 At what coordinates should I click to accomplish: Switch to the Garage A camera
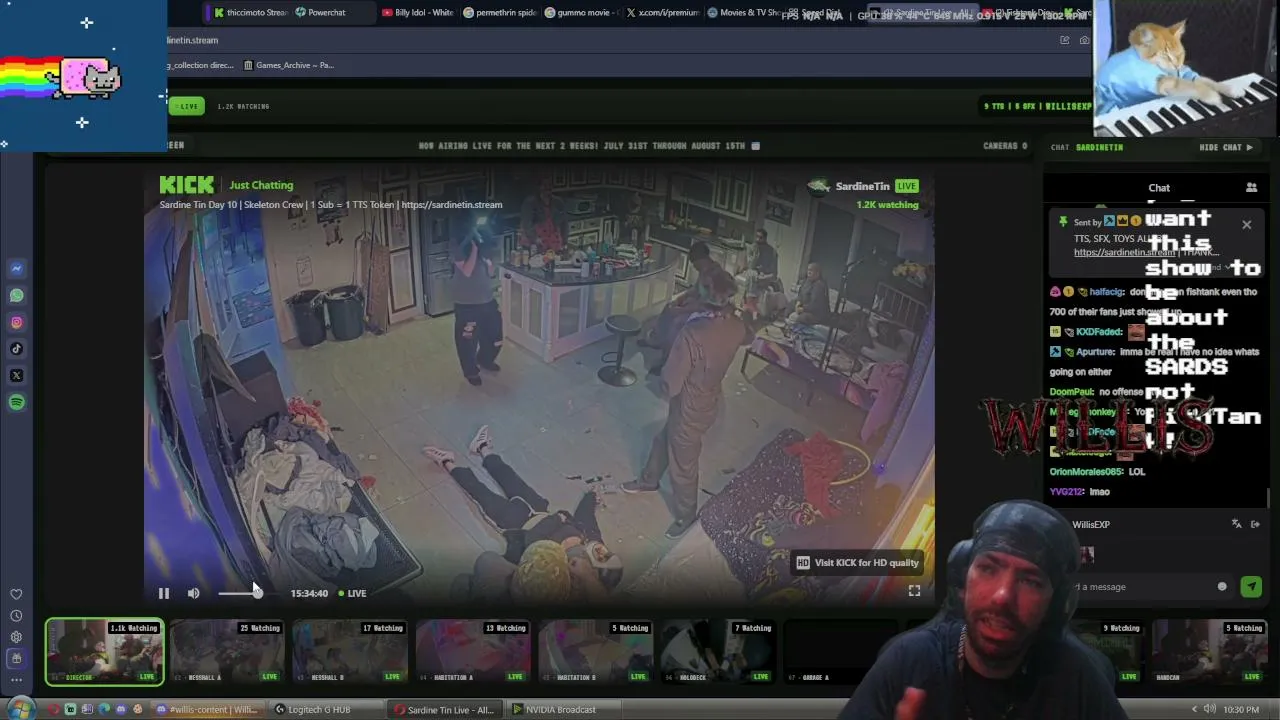click(x=842, y=652)
